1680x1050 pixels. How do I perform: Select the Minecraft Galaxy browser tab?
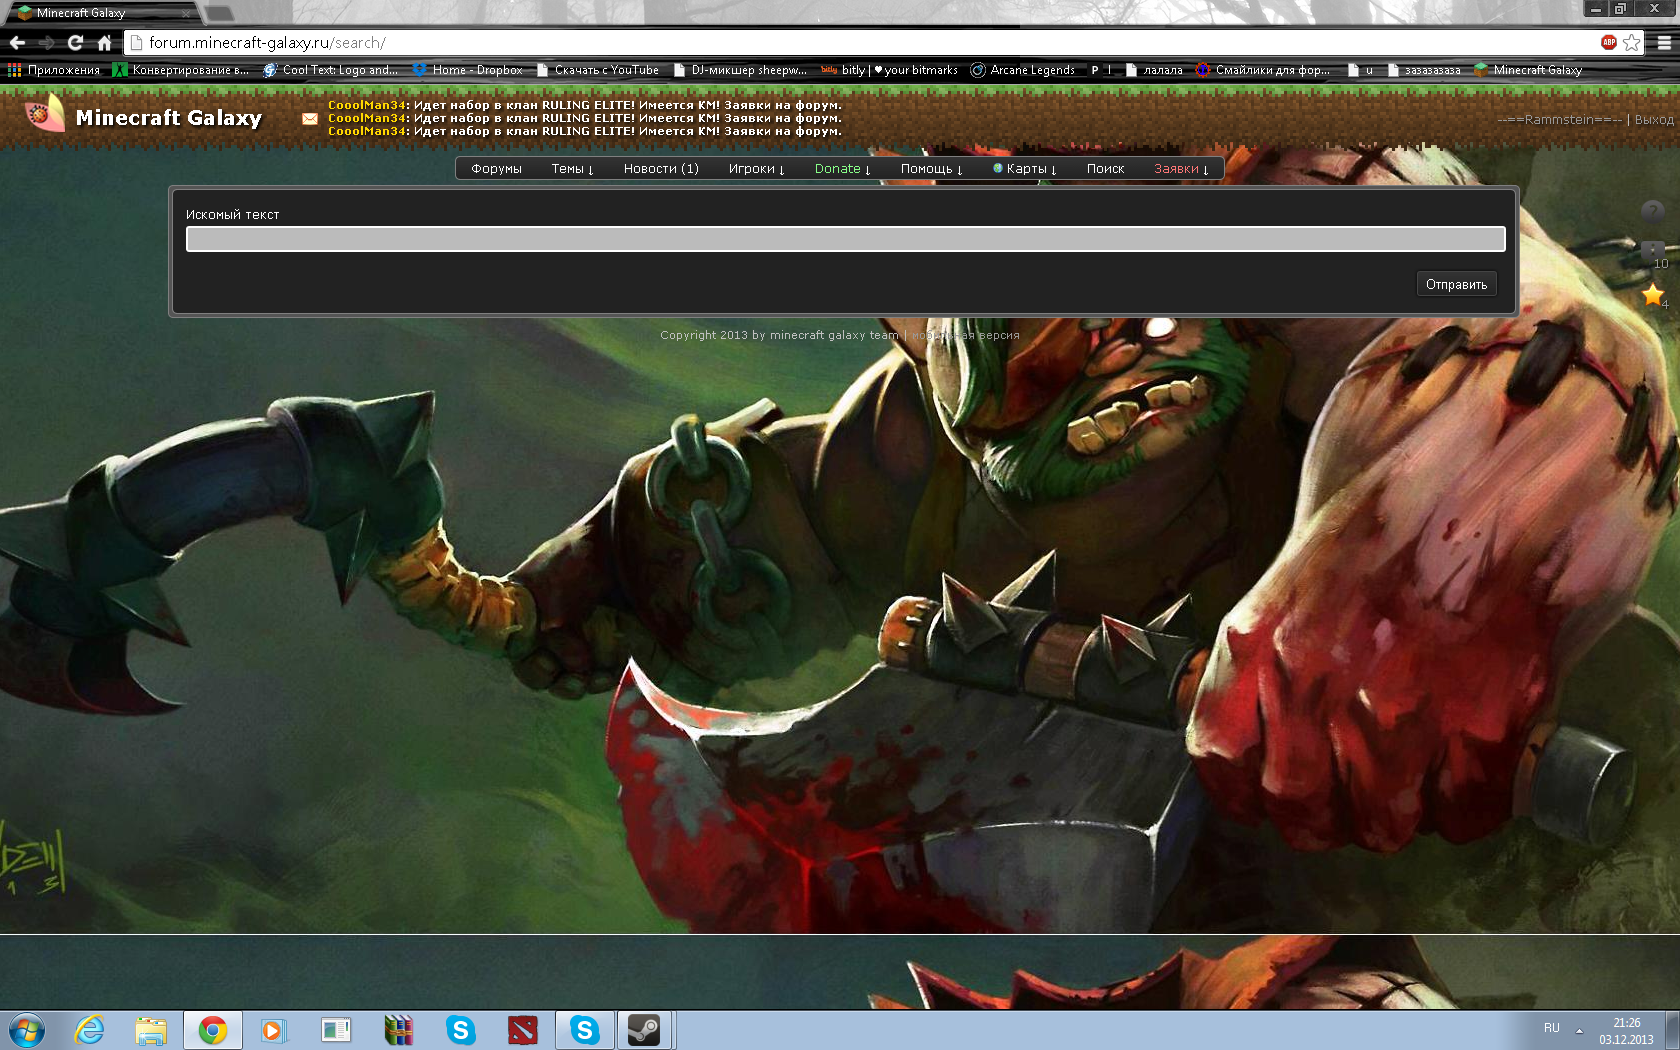[100, 13]
